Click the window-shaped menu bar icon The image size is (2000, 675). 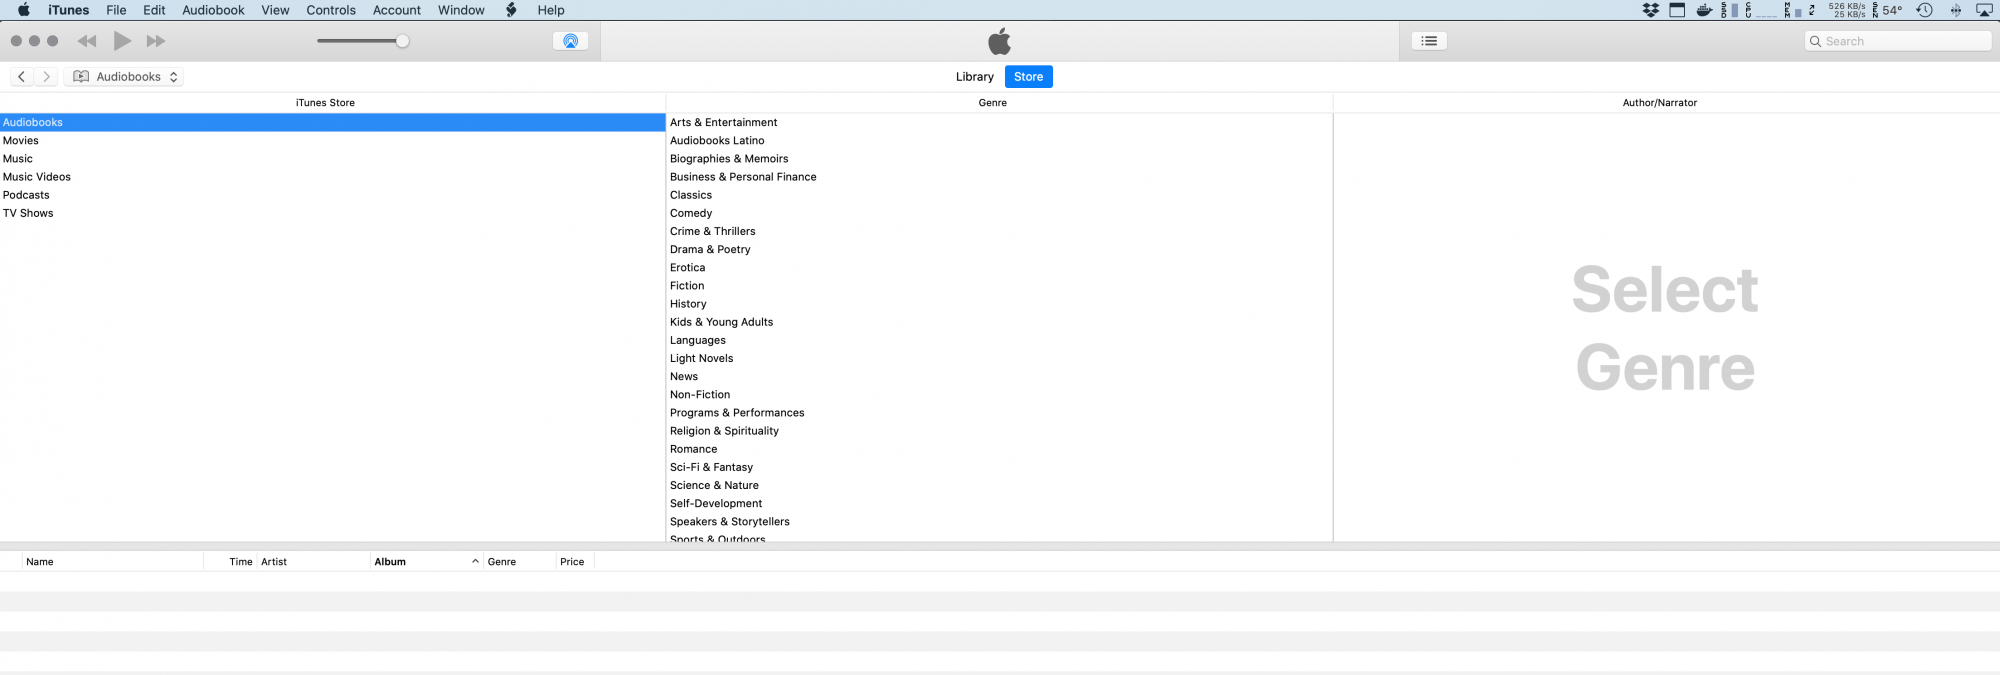(1677, 10)
